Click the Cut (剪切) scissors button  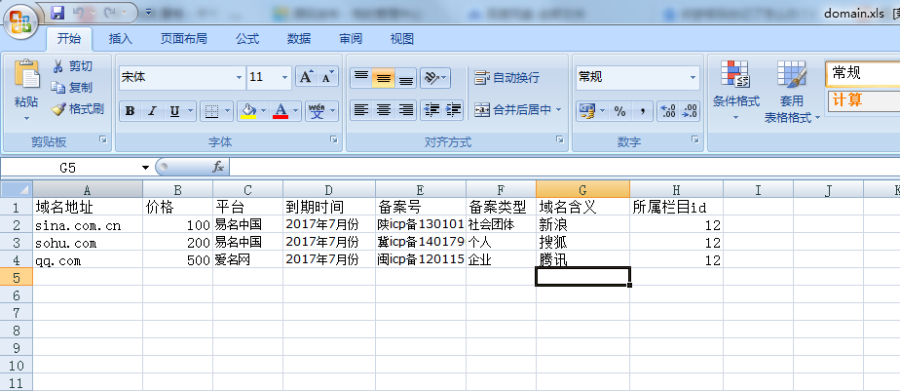[x=72, y=66]
